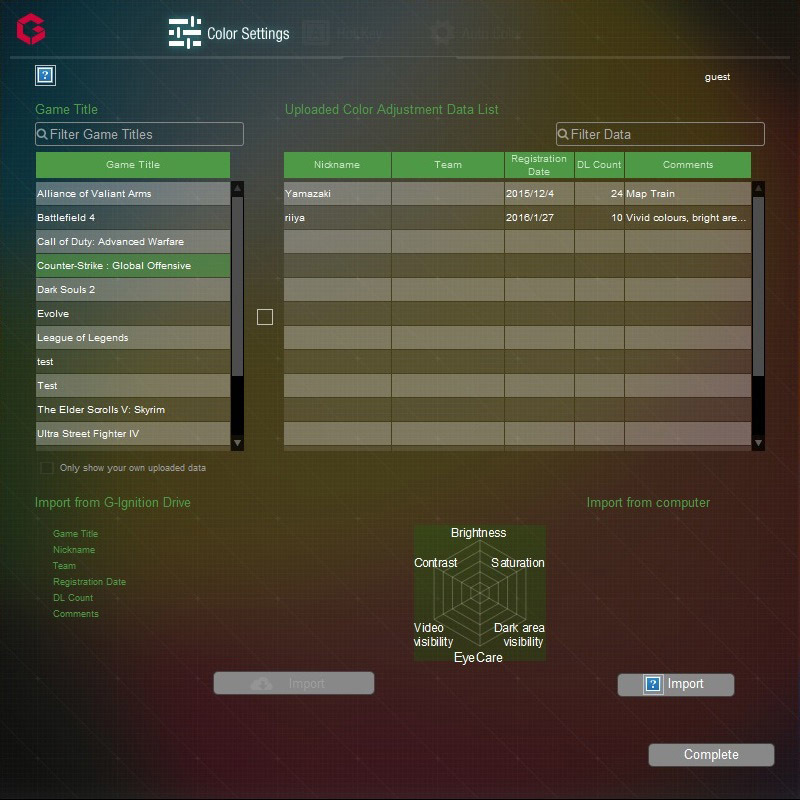The height and width of the screenshot is (800, 800).
Task: Click the 'Brightness' label on the radar chart
Action: 479,533
